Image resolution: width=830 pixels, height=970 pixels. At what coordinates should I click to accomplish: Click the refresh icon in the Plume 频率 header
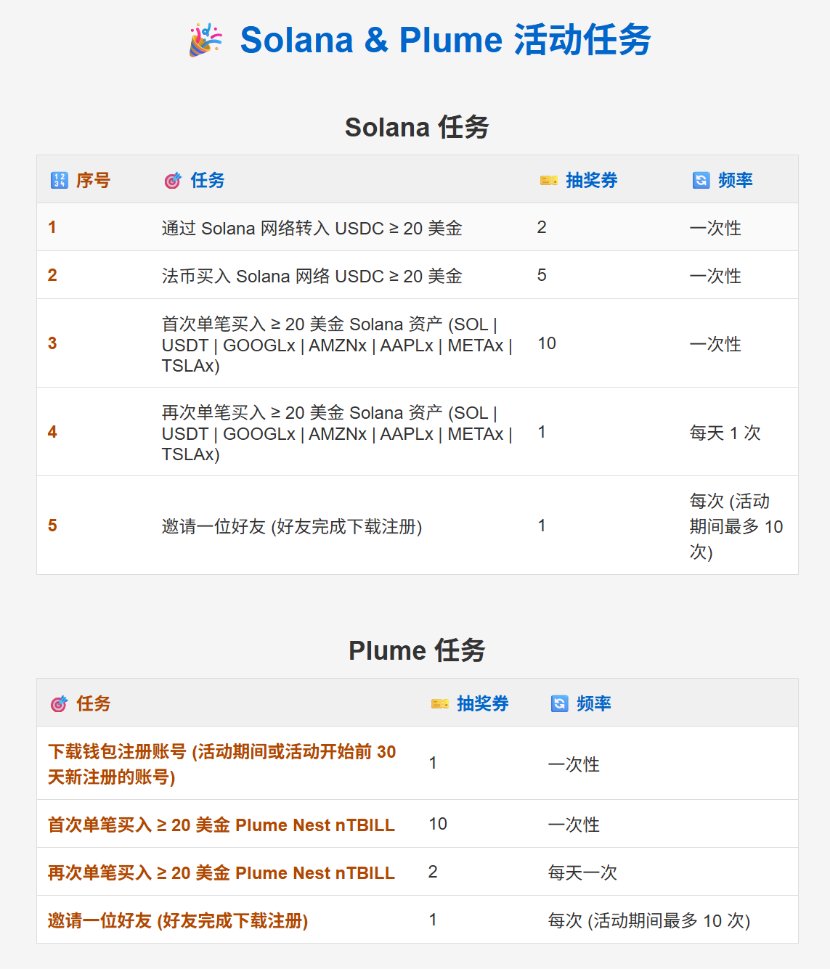click(559, 704)
